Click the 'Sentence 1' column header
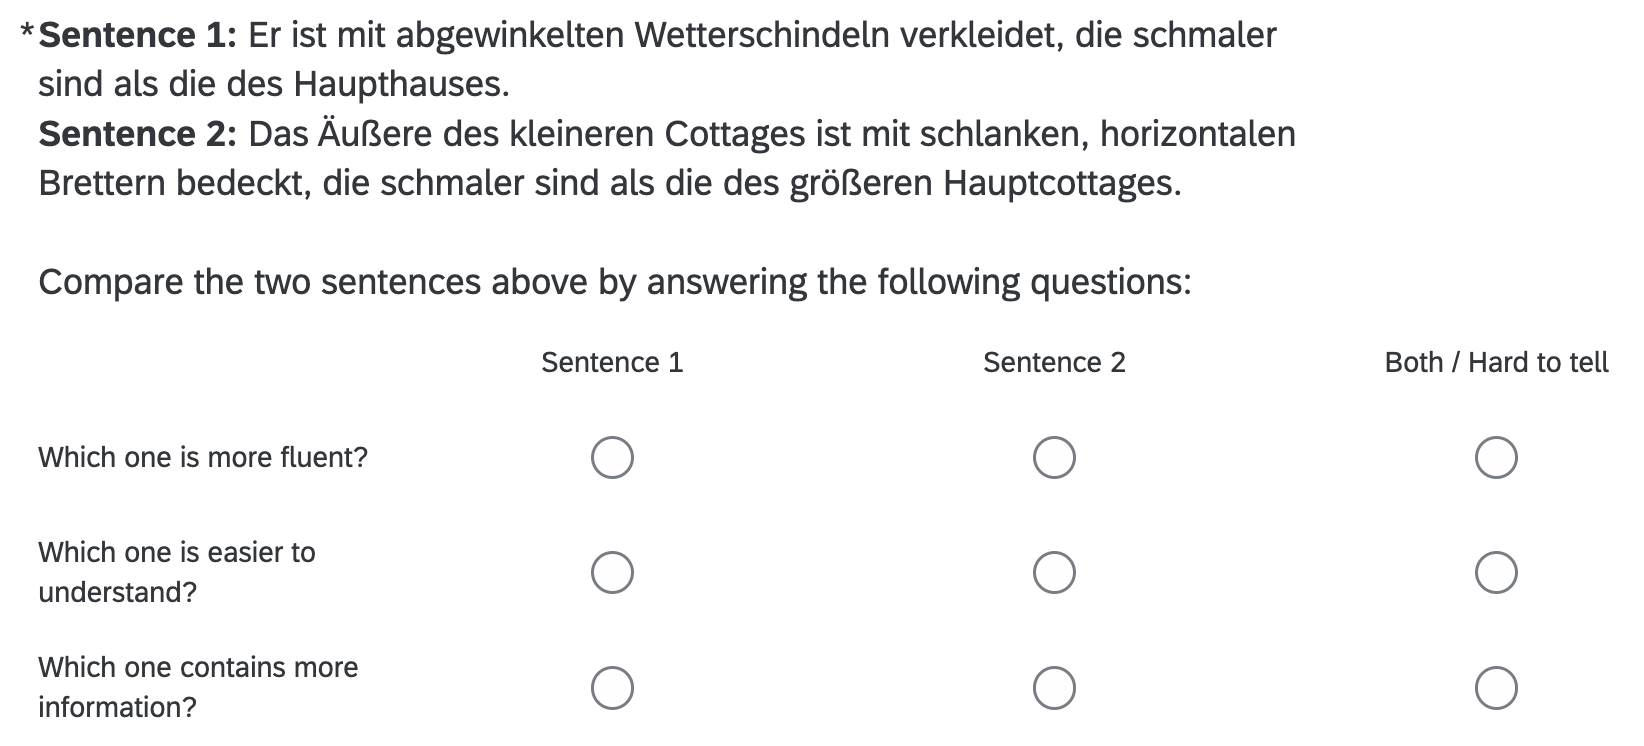The height and width of the screenshot is (746, 1644). click(x=612, y=362)
